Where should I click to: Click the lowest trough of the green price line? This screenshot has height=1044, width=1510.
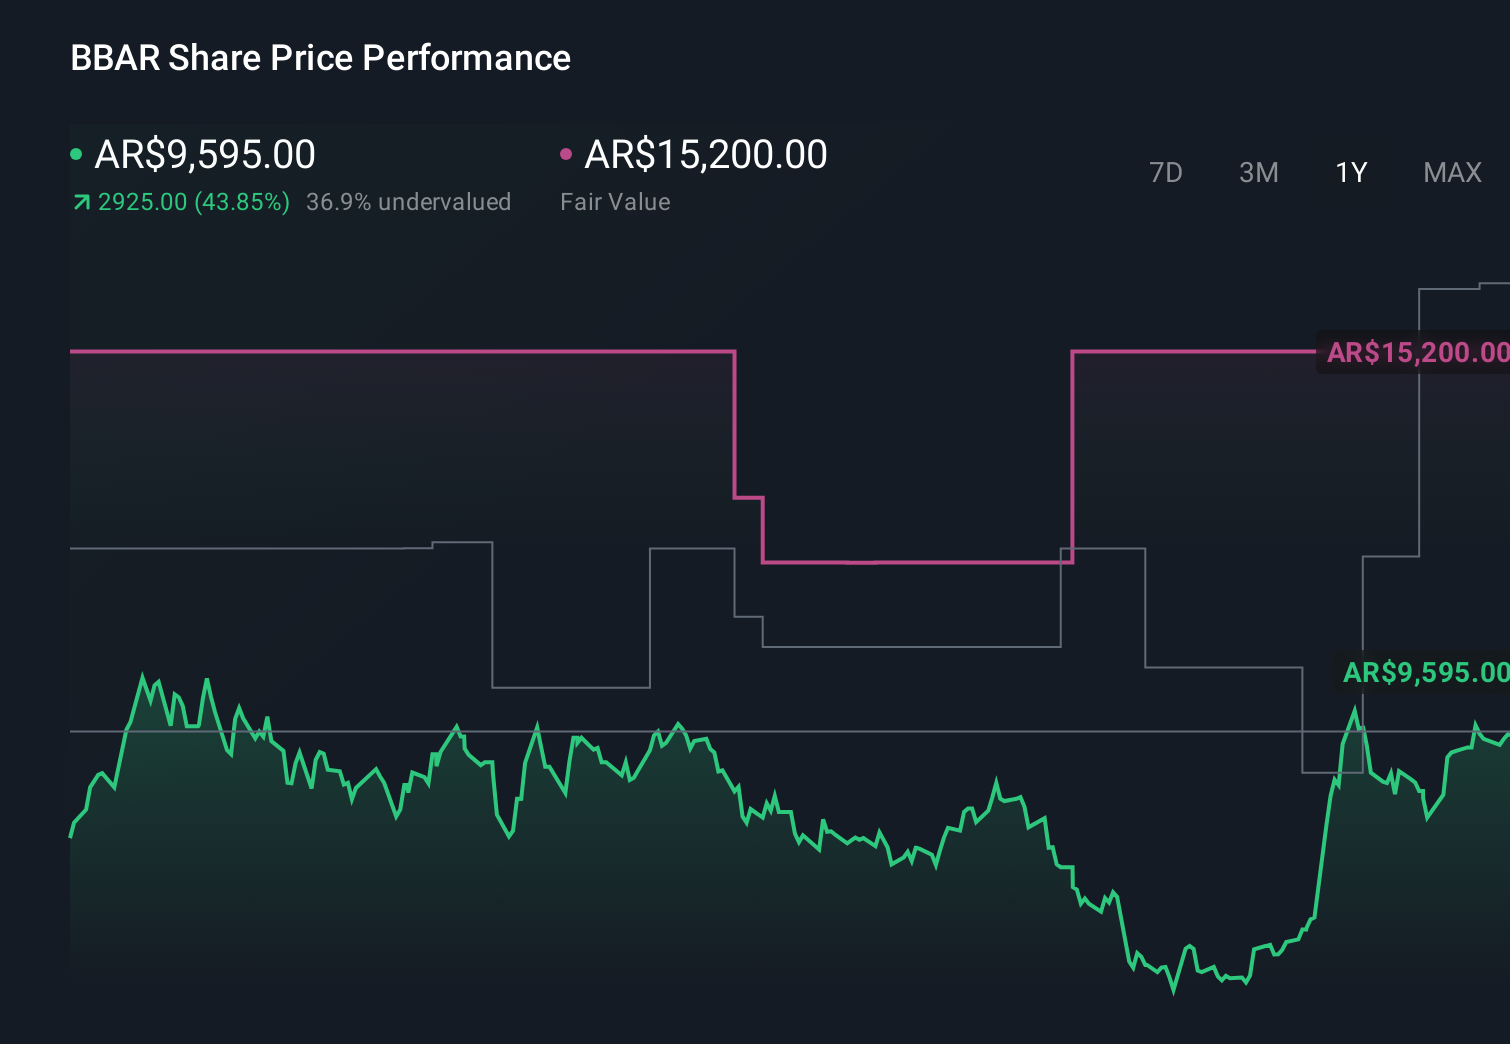pyautogui.click(x=1174, y=990)
